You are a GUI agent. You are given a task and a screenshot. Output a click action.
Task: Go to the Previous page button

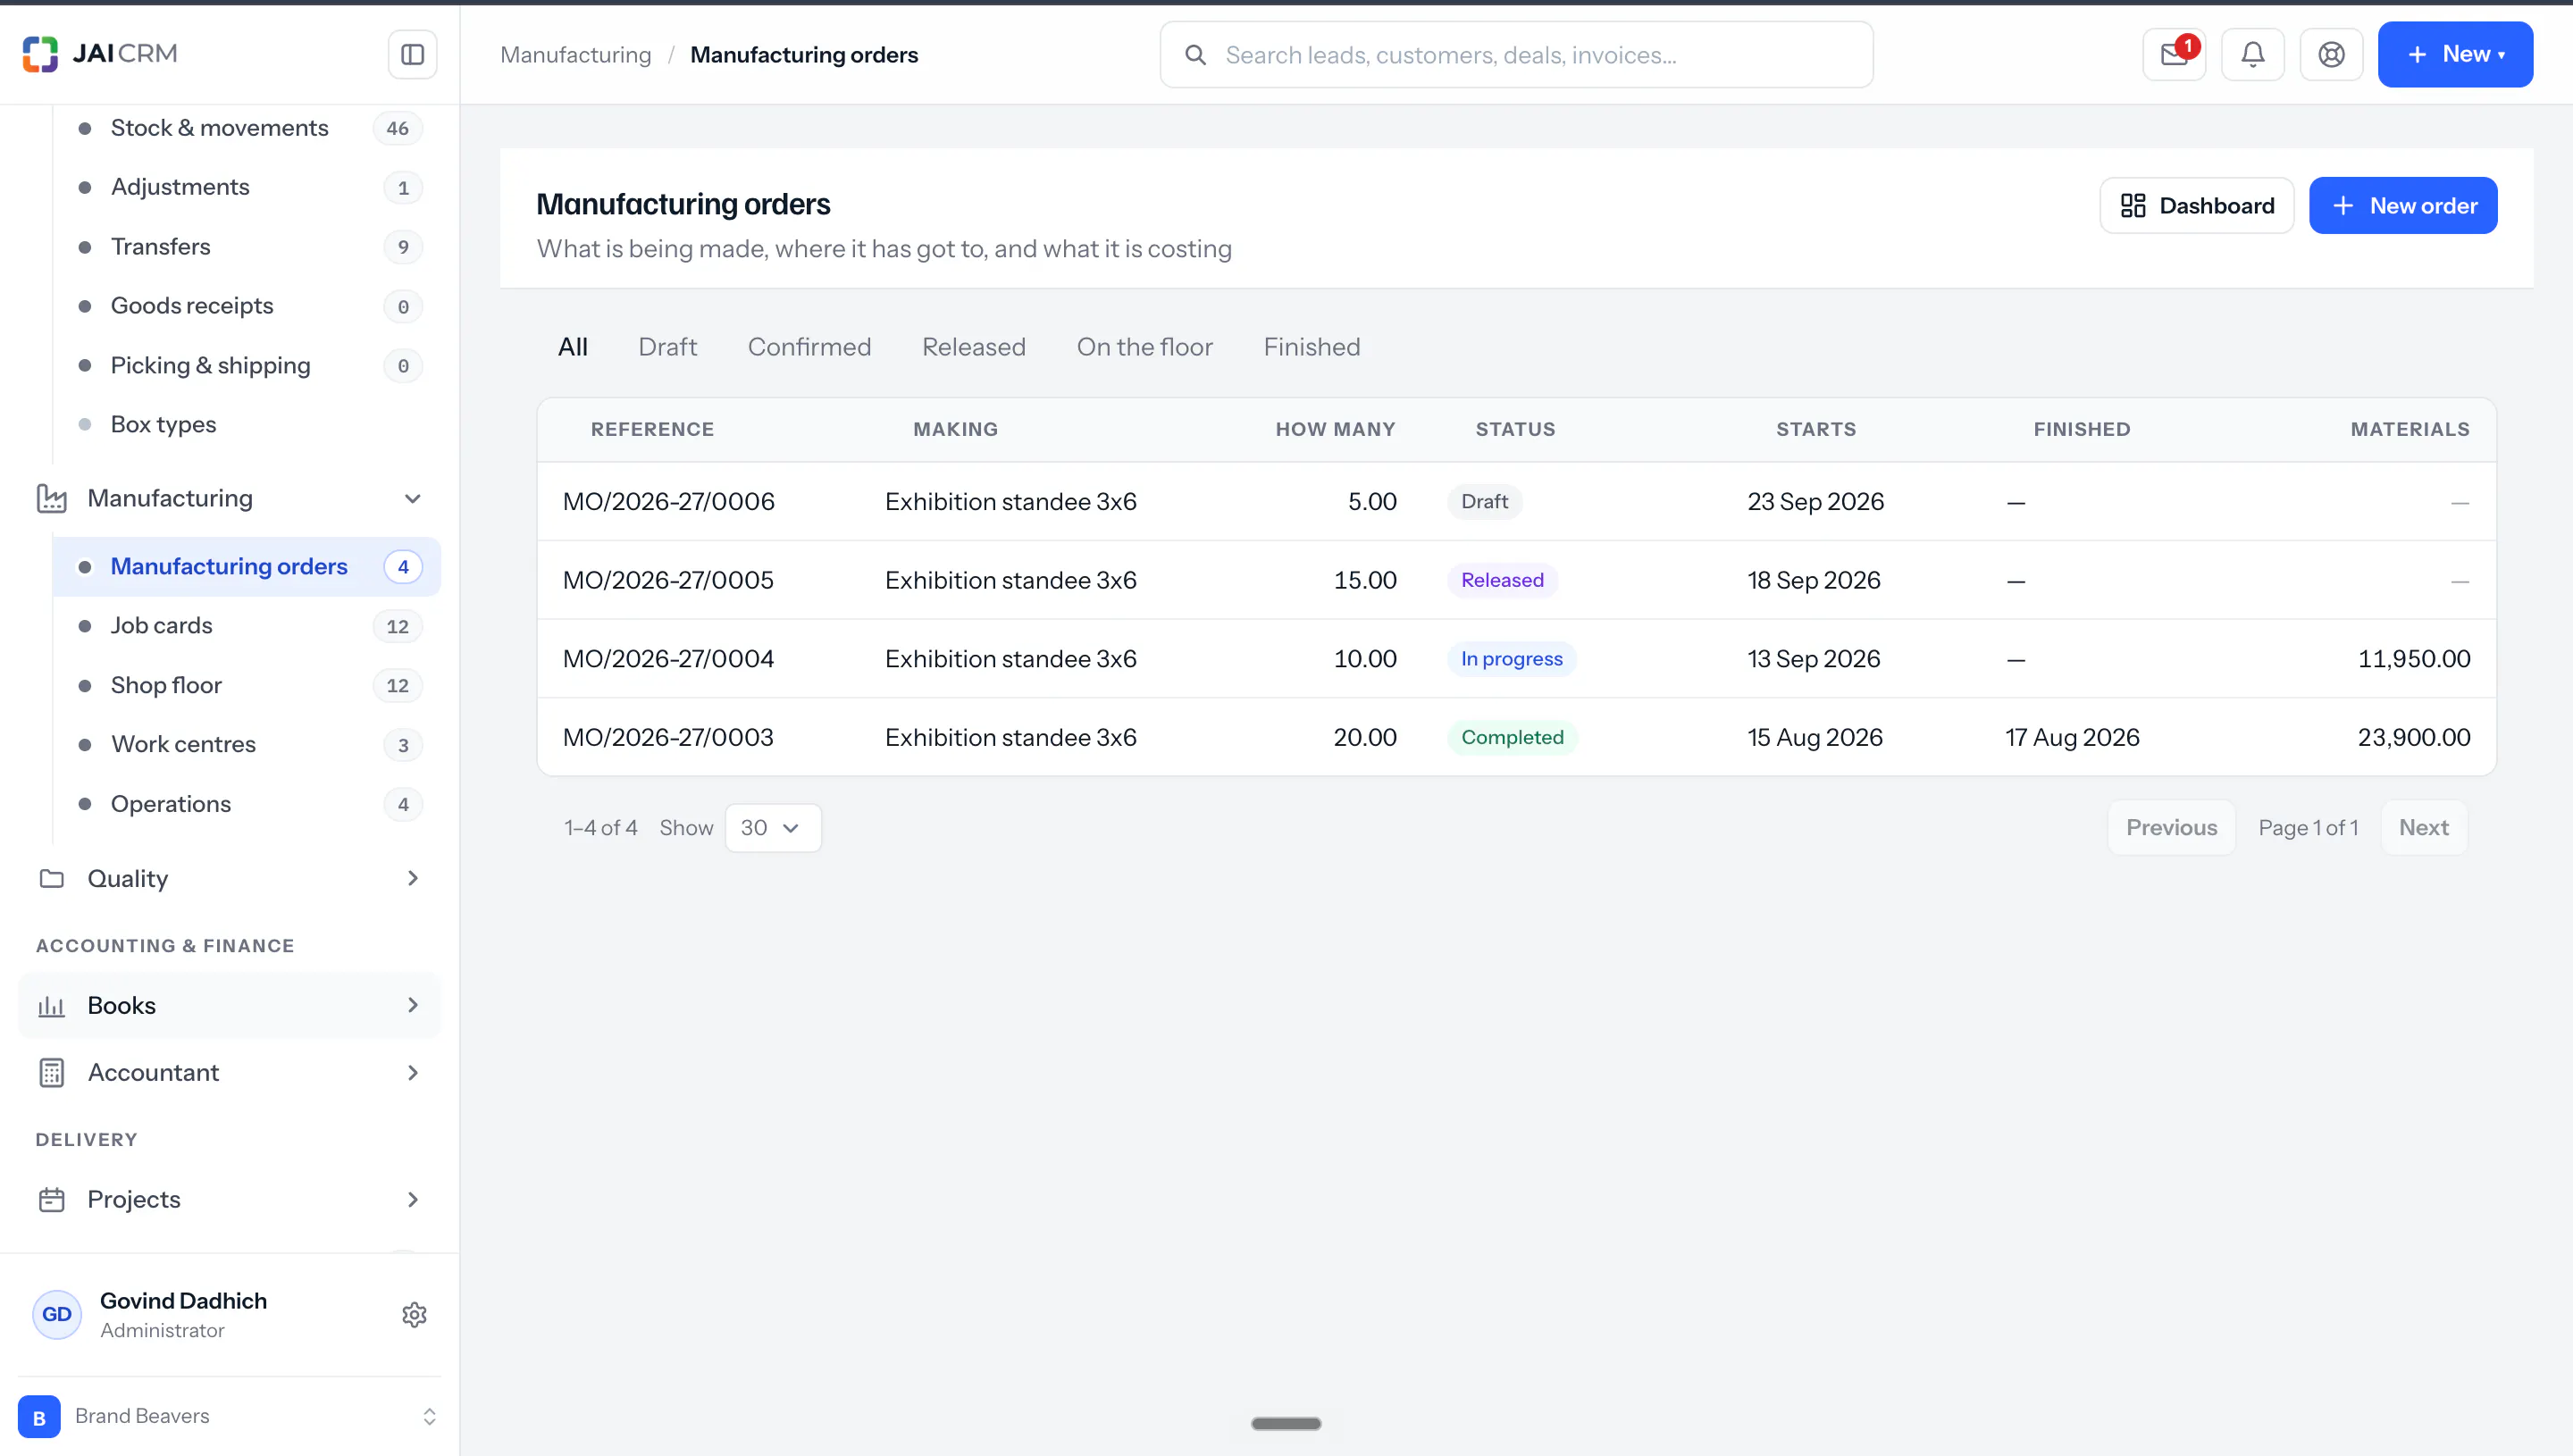click(2171, 827)
